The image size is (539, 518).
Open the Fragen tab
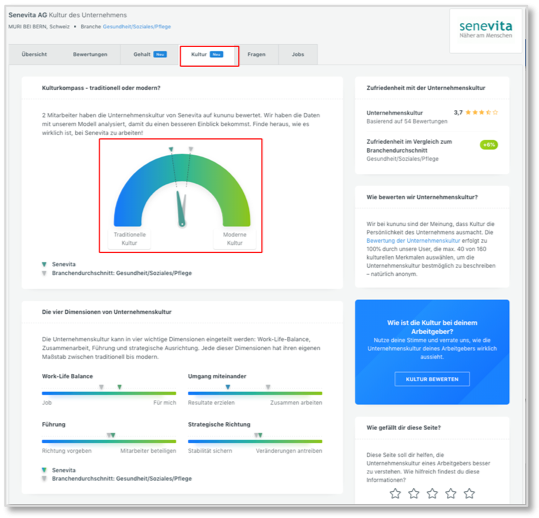coord(256,54)
